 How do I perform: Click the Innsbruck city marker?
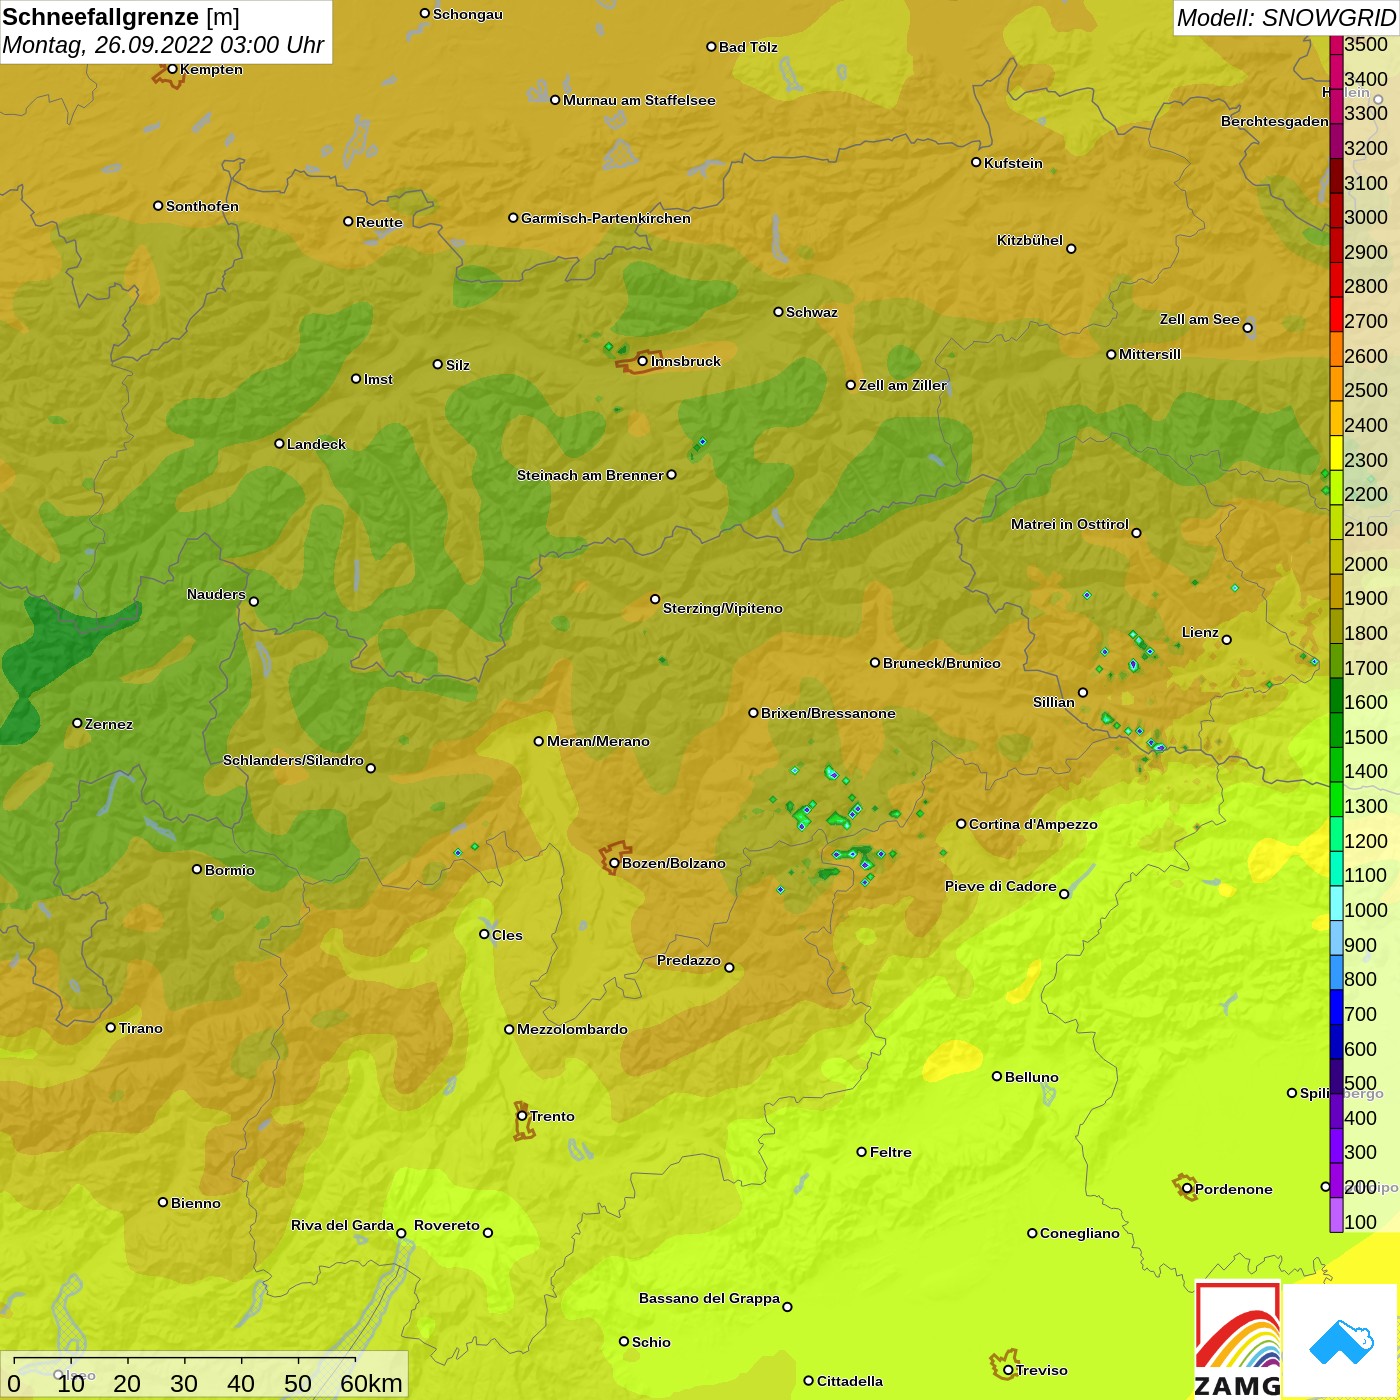point(643,361)
